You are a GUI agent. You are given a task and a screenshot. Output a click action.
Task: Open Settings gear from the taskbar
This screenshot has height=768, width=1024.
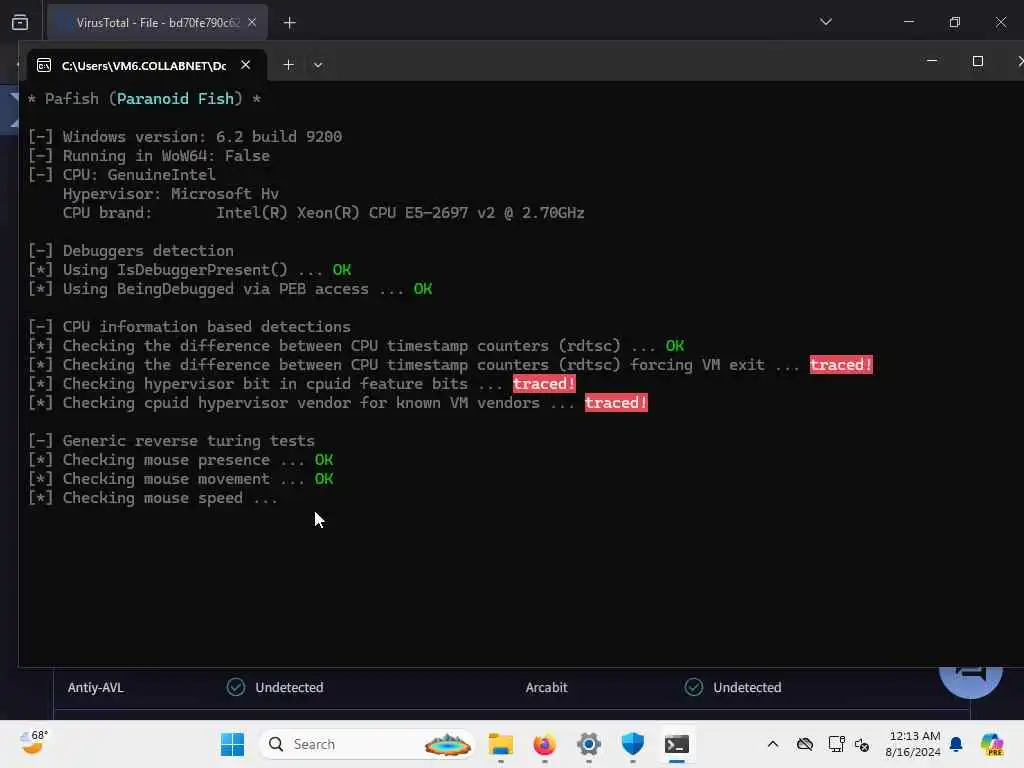[588, 744]
